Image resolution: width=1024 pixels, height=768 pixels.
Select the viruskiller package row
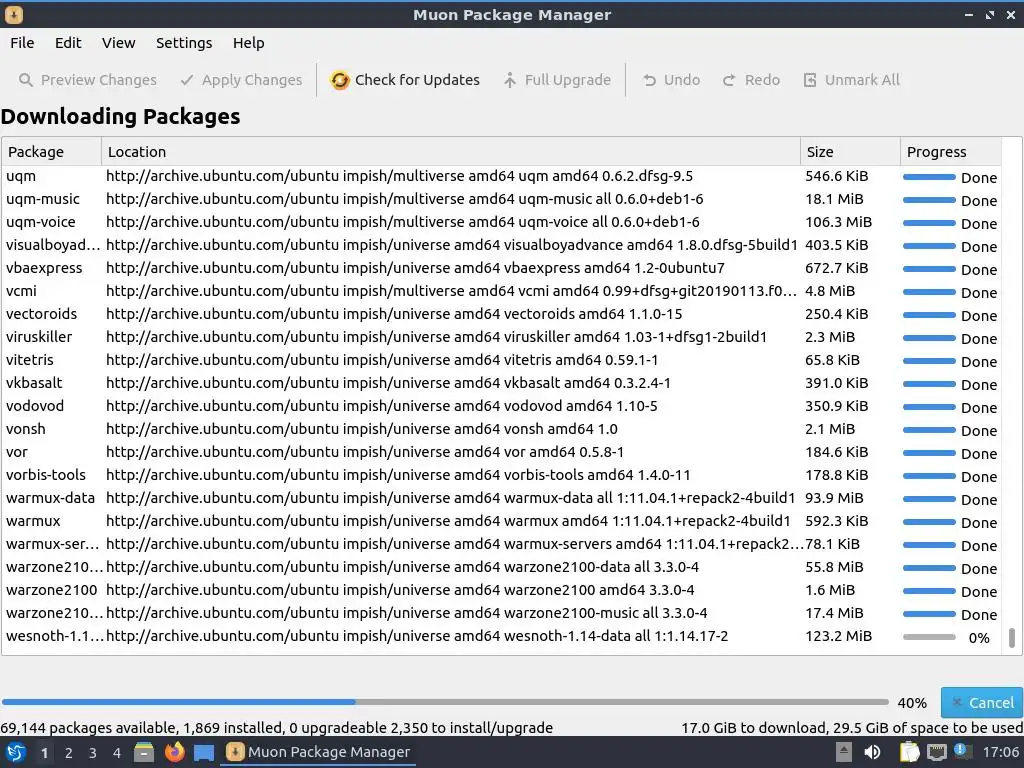click(501, 337)
